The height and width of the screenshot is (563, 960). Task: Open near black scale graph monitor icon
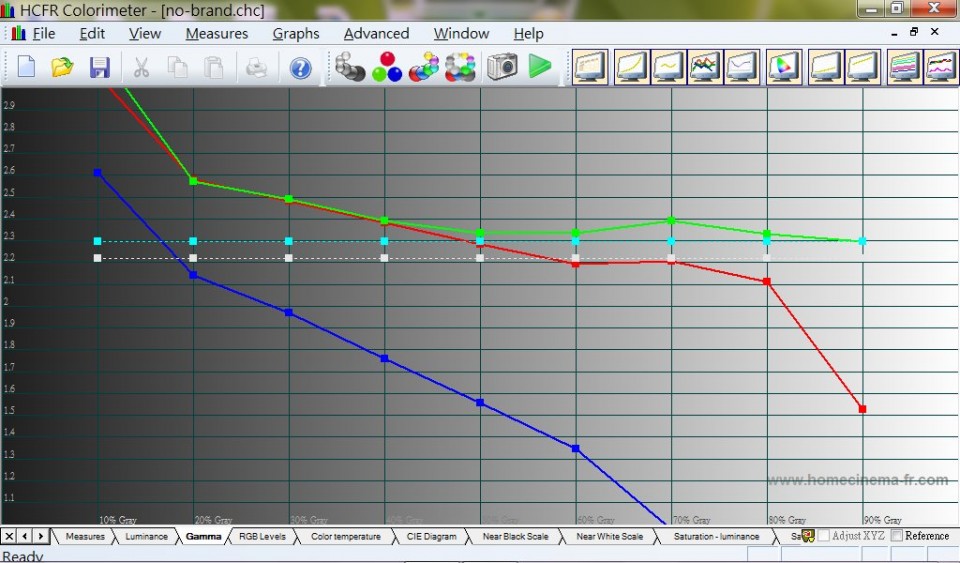tap(826, 66)
